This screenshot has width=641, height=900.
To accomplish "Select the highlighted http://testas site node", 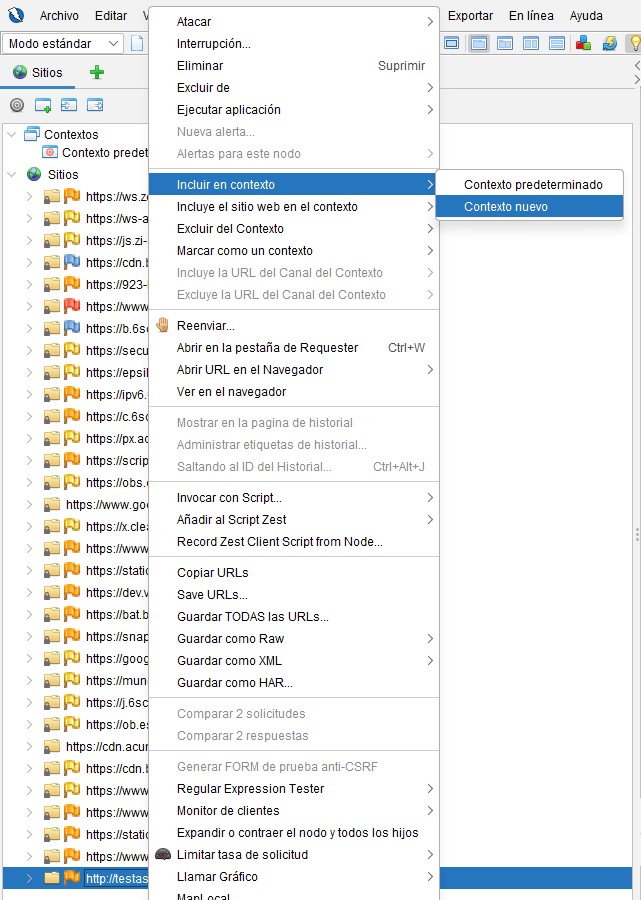I will click(x=116, y=878).
